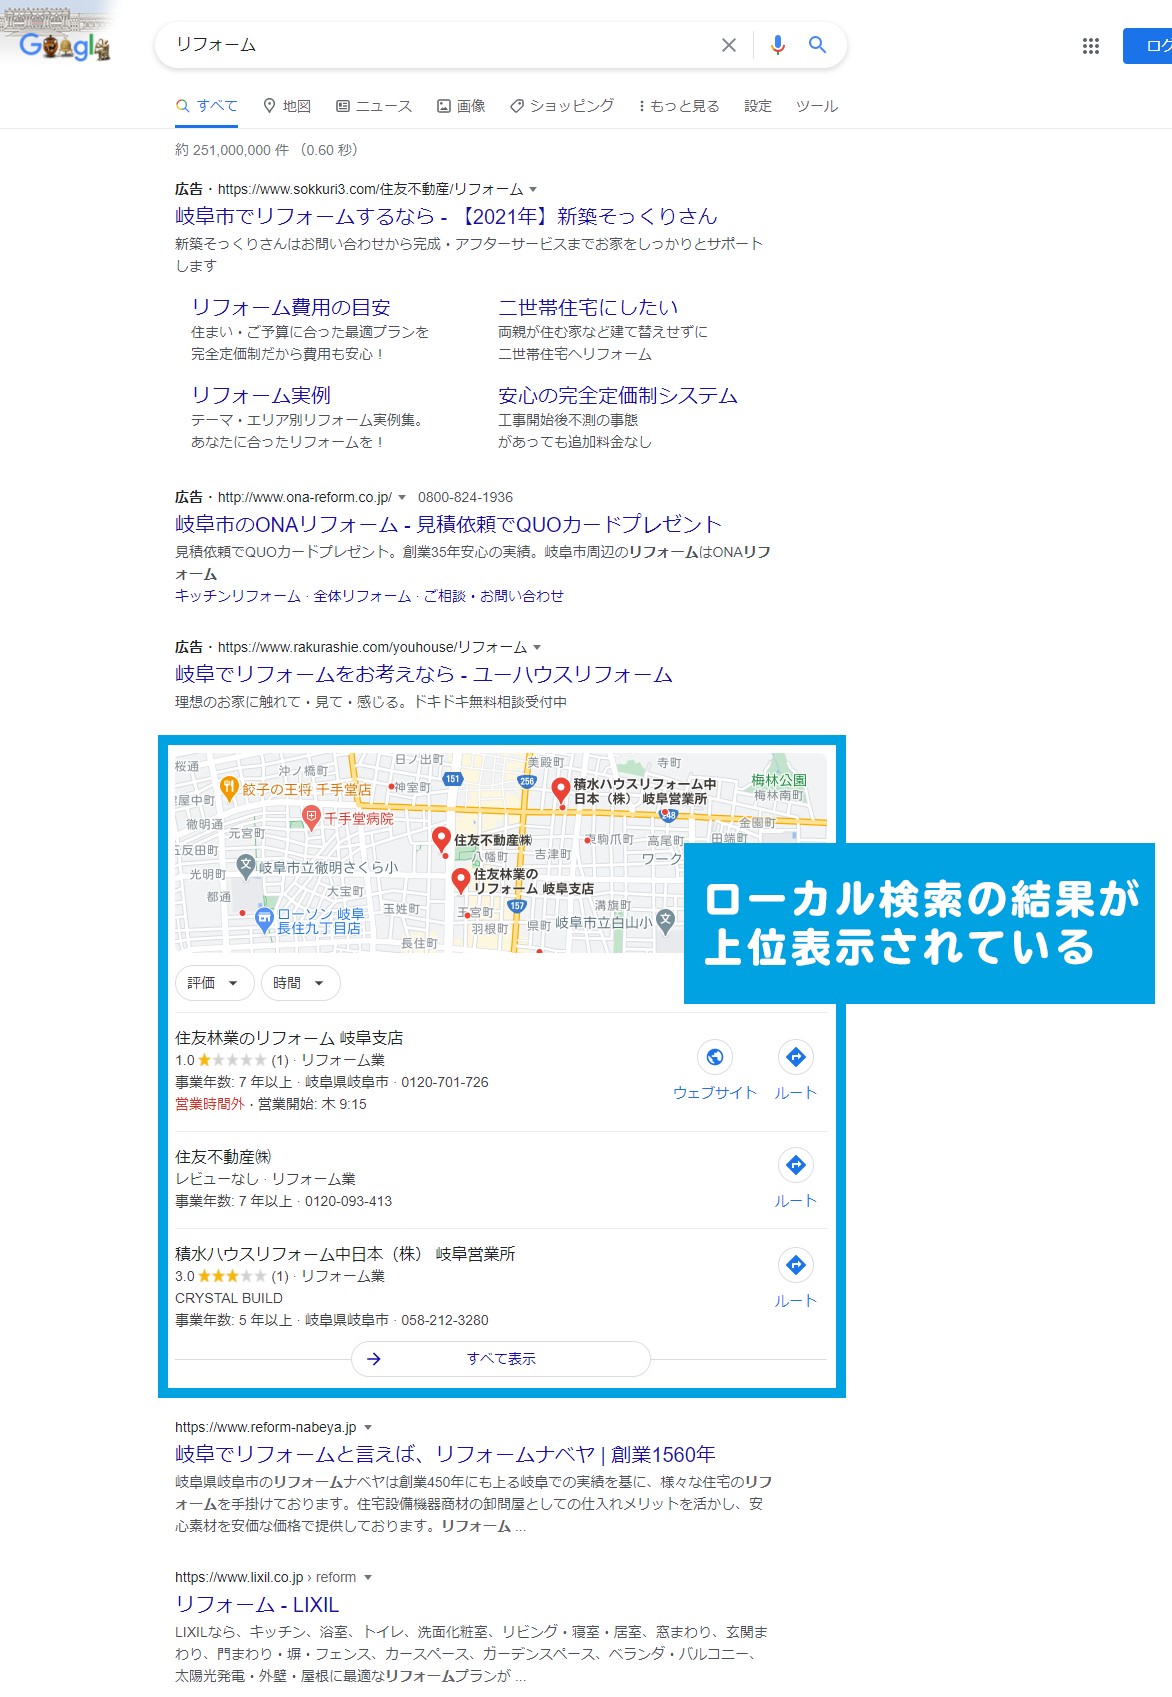Click the website globe icon for 住友林業のリフォーム
The image size is (1172, 1697).
pos(715,1057)
